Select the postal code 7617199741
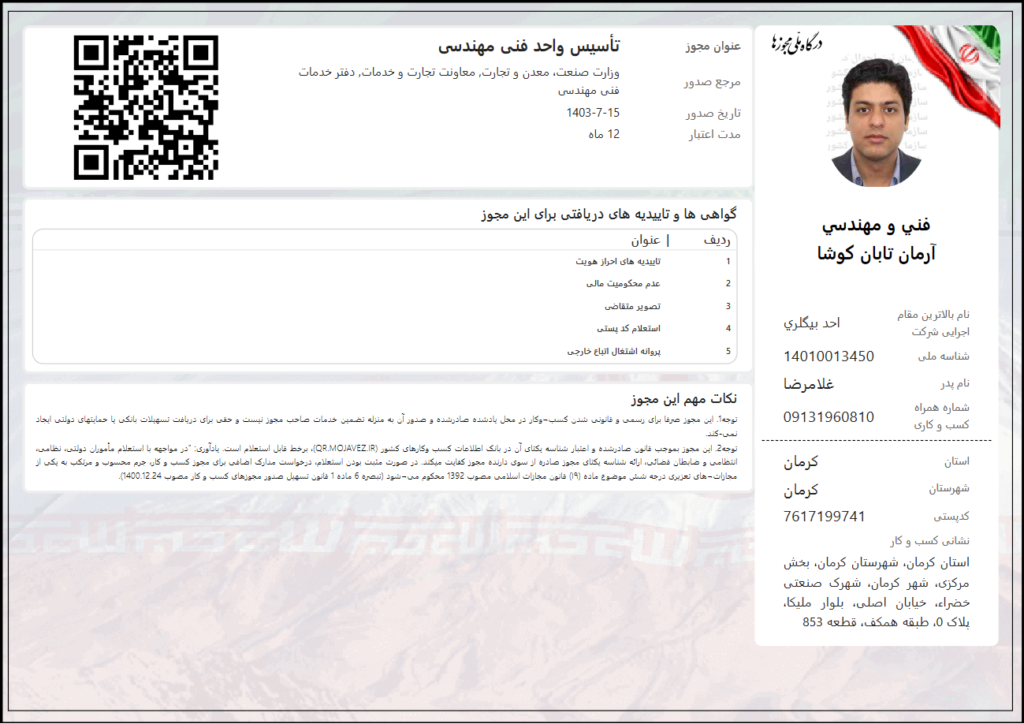The image size is (1024, 724). pos(824,516)
